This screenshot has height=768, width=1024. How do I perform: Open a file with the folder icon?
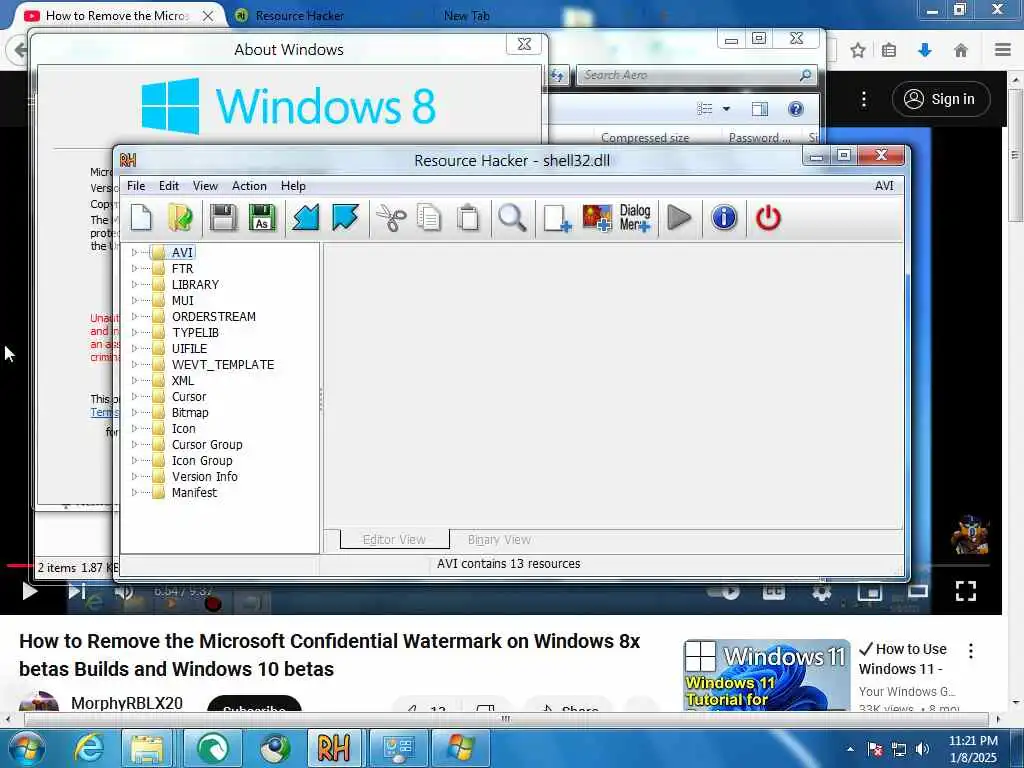click(181, 217)
